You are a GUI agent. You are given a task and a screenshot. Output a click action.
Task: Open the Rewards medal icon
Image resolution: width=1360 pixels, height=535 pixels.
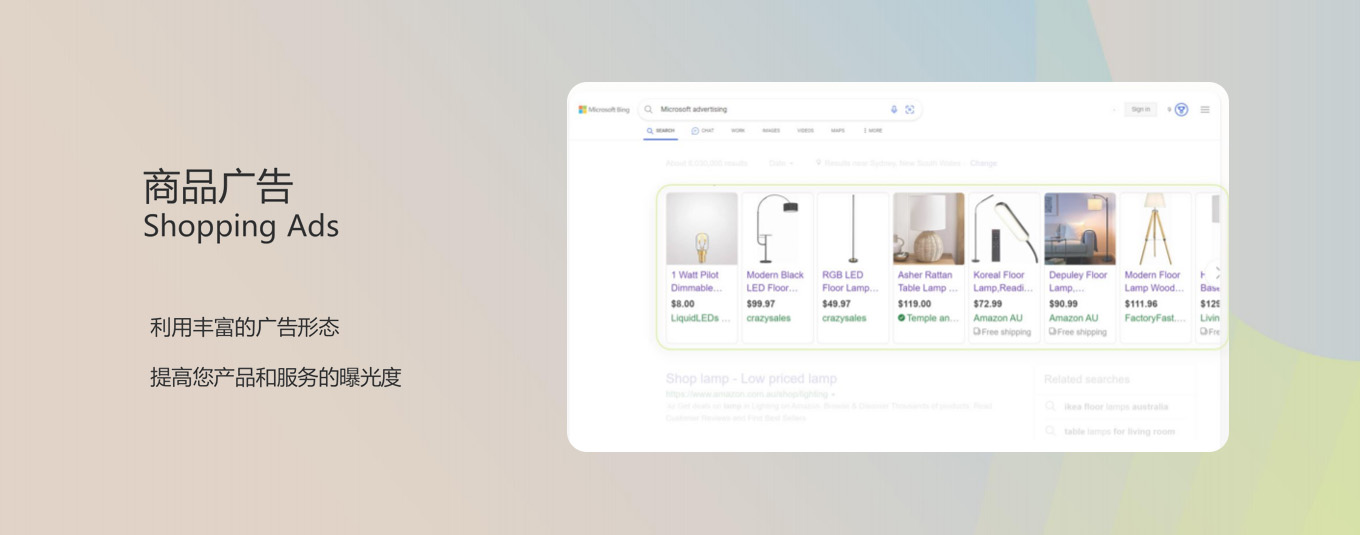click(1181, 110)
